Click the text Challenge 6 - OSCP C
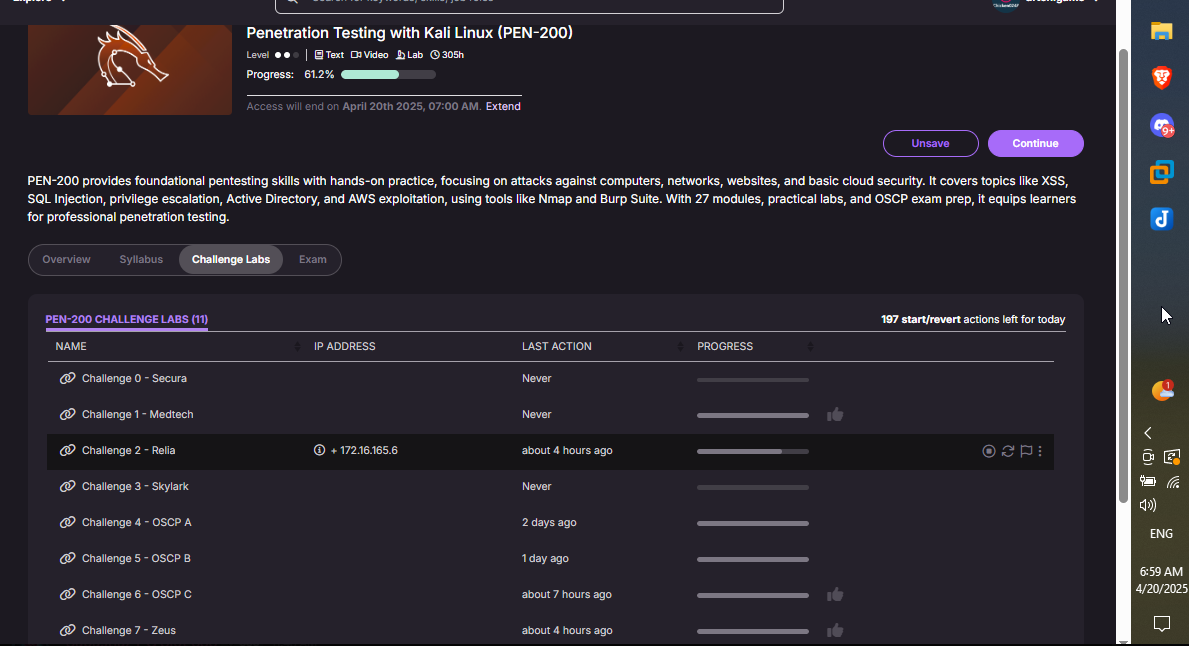This screenshot has width=1189, height=646. click(x=136, y=594)
